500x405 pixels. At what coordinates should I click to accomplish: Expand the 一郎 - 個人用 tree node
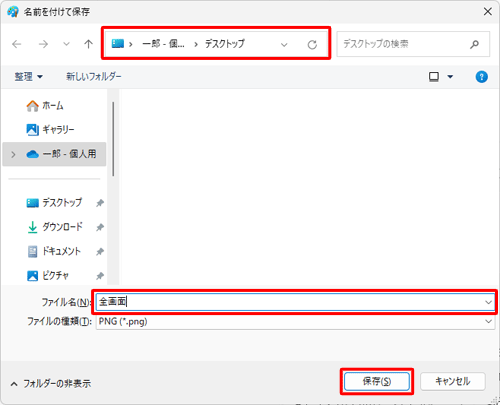click(x=13, y=154)
